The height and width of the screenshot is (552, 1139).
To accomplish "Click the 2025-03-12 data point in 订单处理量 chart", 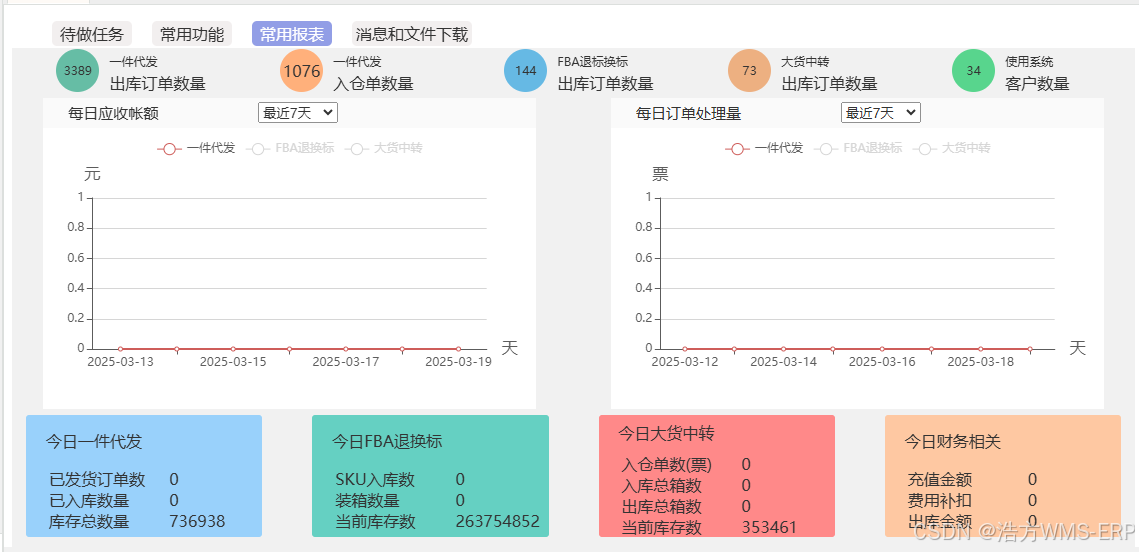I will click(x=684, y=349).
